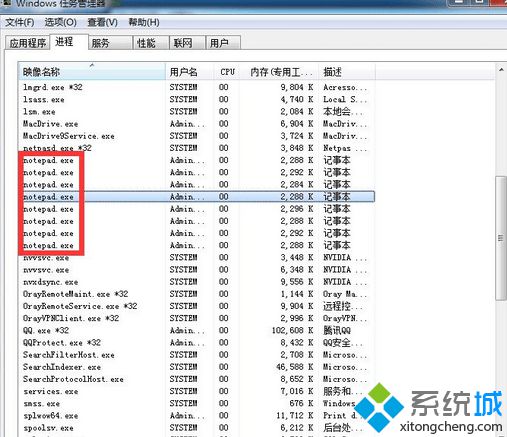Open the 文件(F) menu

tap(20, 22)
